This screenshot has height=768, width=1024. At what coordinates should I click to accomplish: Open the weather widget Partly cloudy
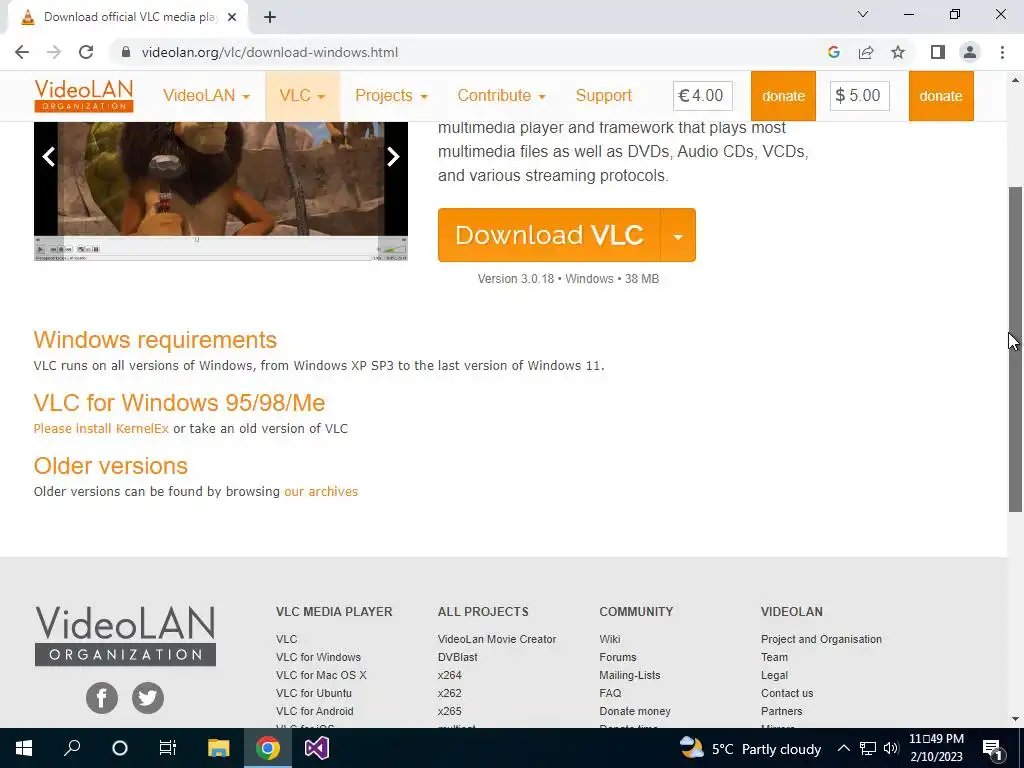coord(750,748)
